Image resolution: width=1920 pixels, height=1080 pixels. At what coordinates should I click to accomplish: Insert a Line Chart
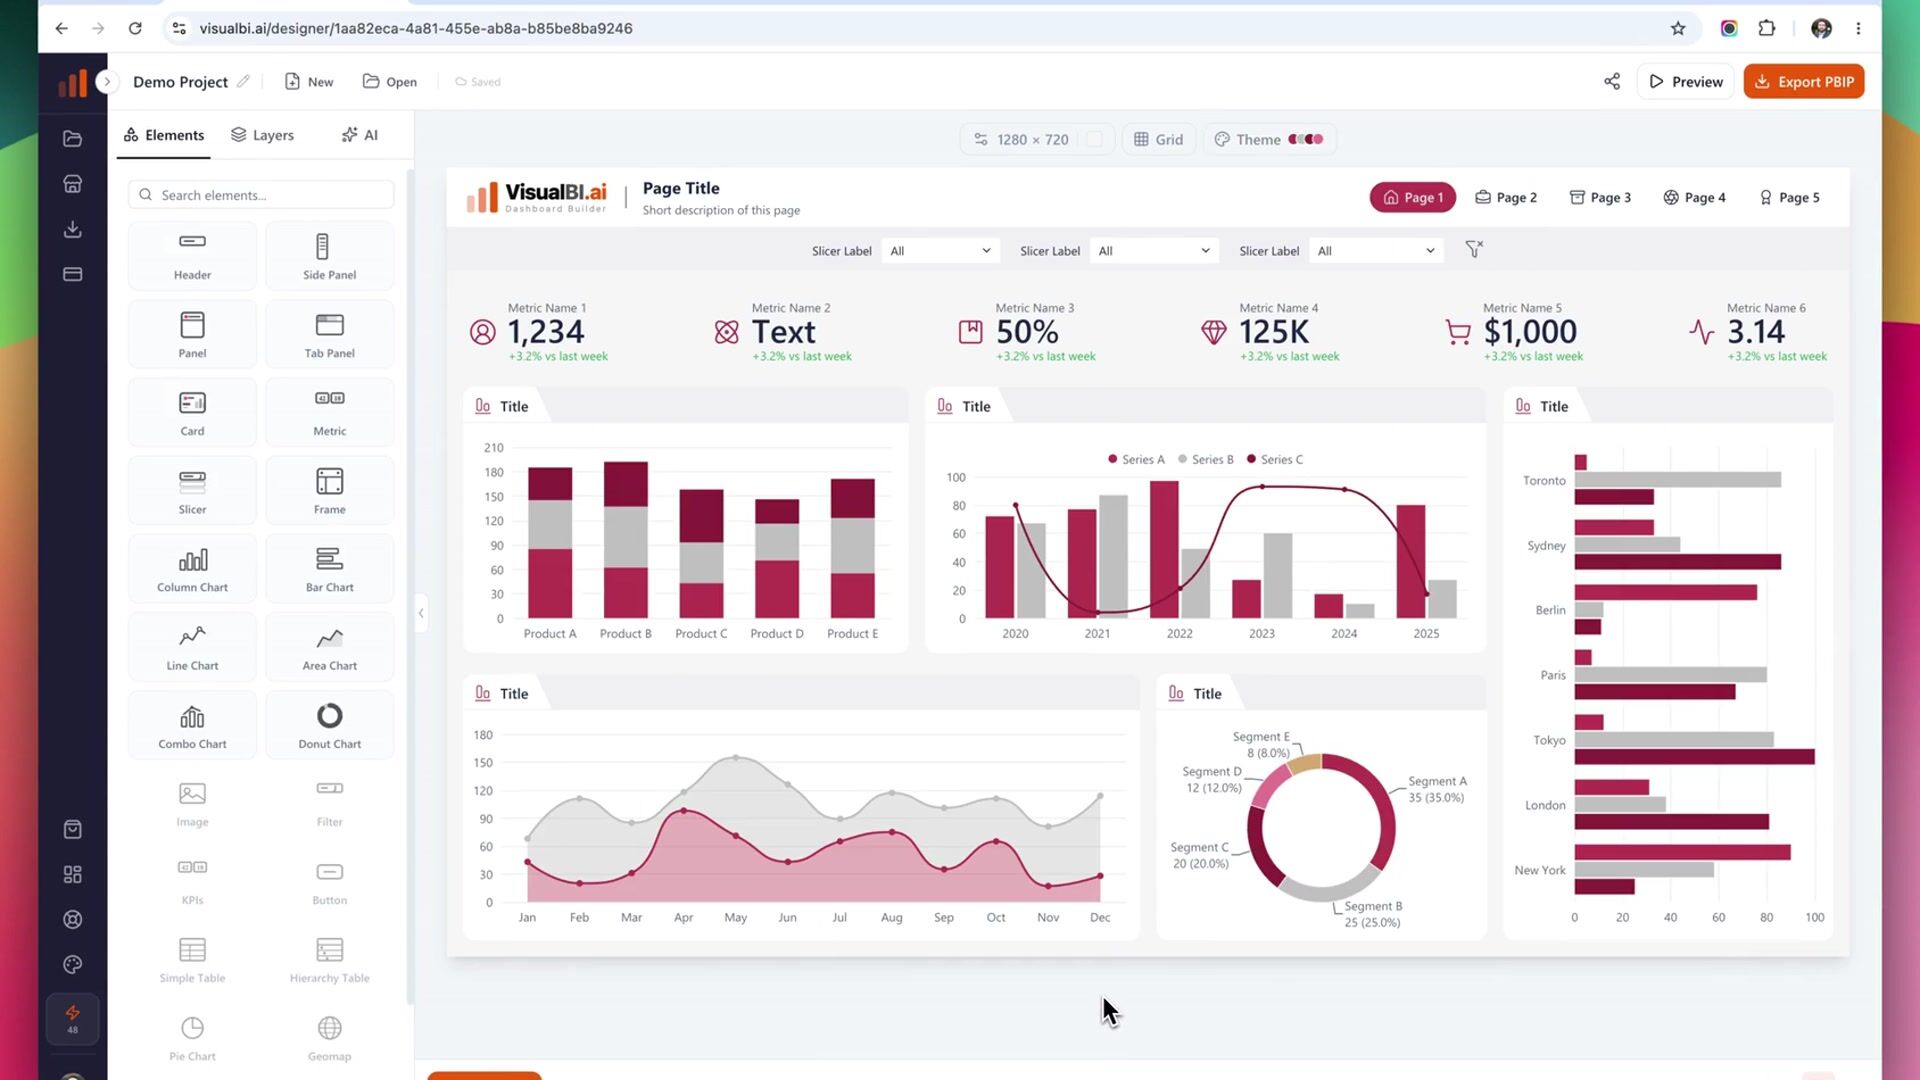click(x=192, y=646)
